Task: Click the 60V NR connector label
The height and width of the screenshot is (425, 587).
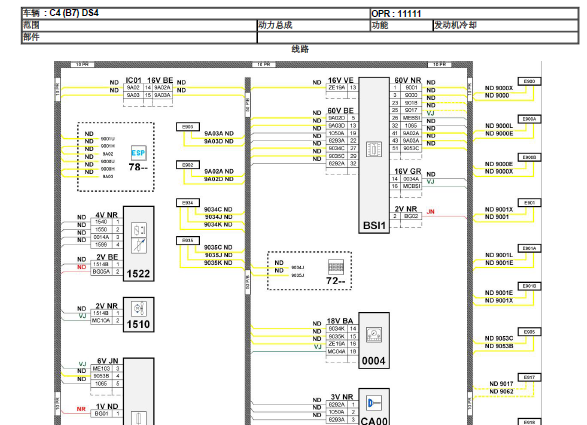Action: pyautogui.click(x=408, y=80)
